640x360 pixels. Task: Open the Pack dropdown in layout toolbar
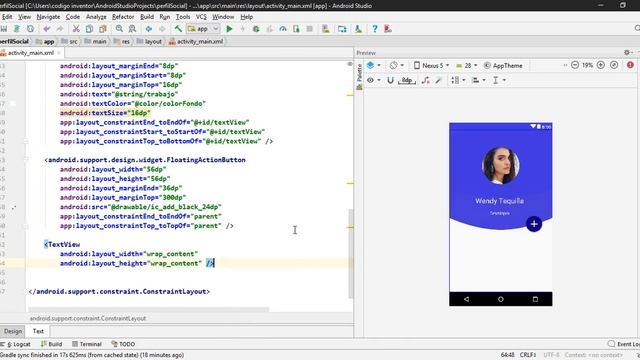coord(458,80)
